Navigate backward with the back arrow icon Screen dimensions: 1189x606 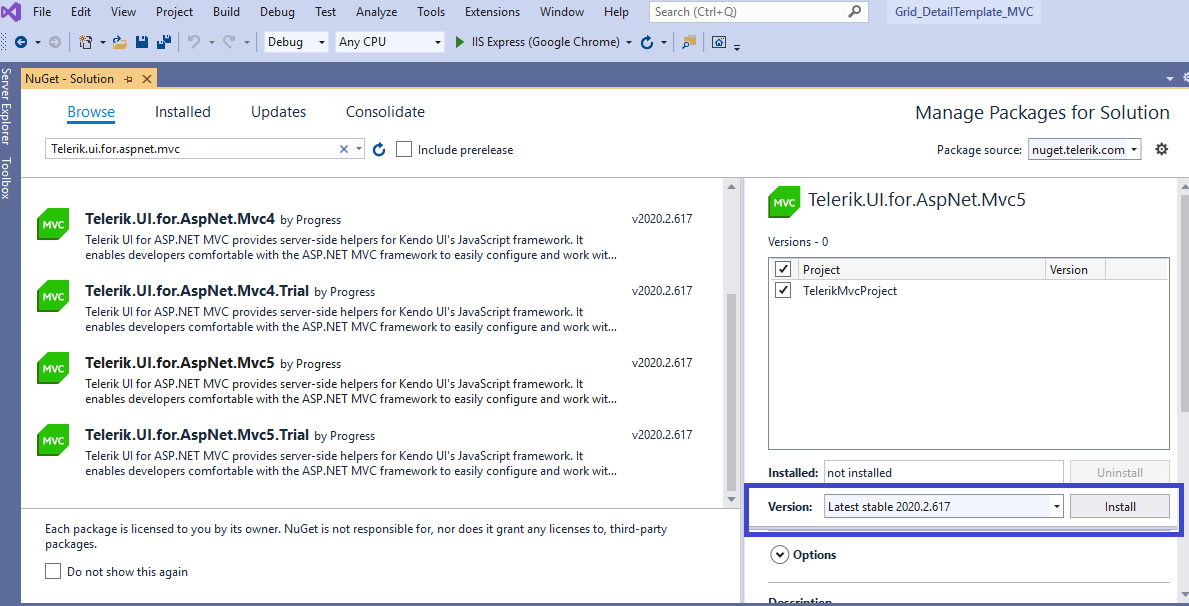point(20,42)
